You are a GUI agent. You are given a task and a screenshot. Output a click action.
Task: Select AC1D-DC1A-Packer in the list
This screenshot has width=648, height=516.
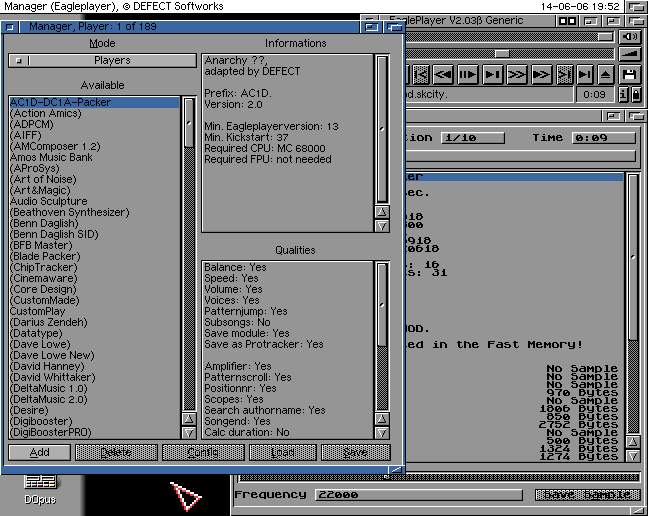click(x=94, y=102)
